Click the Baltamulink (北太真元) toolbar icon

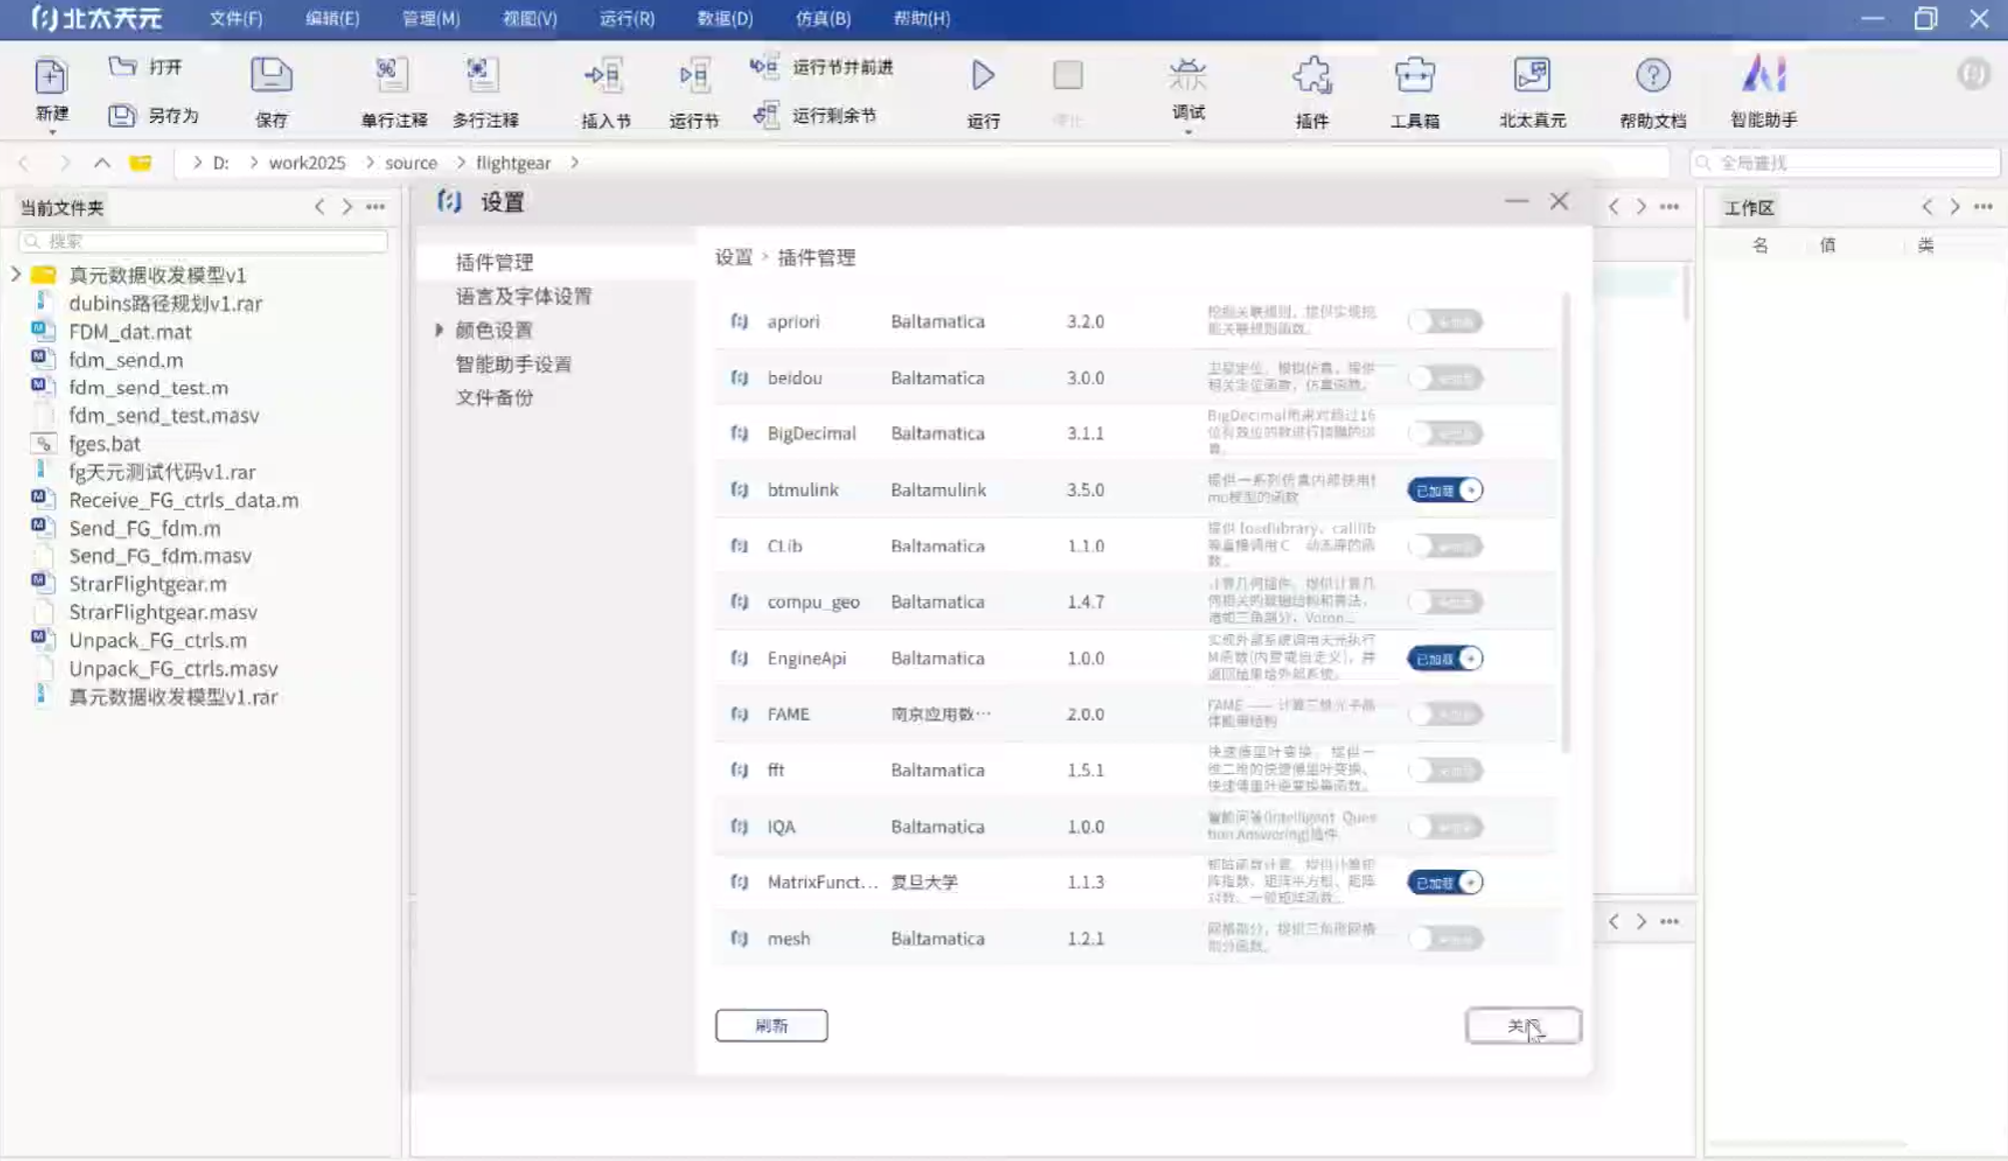point(1531,76)
